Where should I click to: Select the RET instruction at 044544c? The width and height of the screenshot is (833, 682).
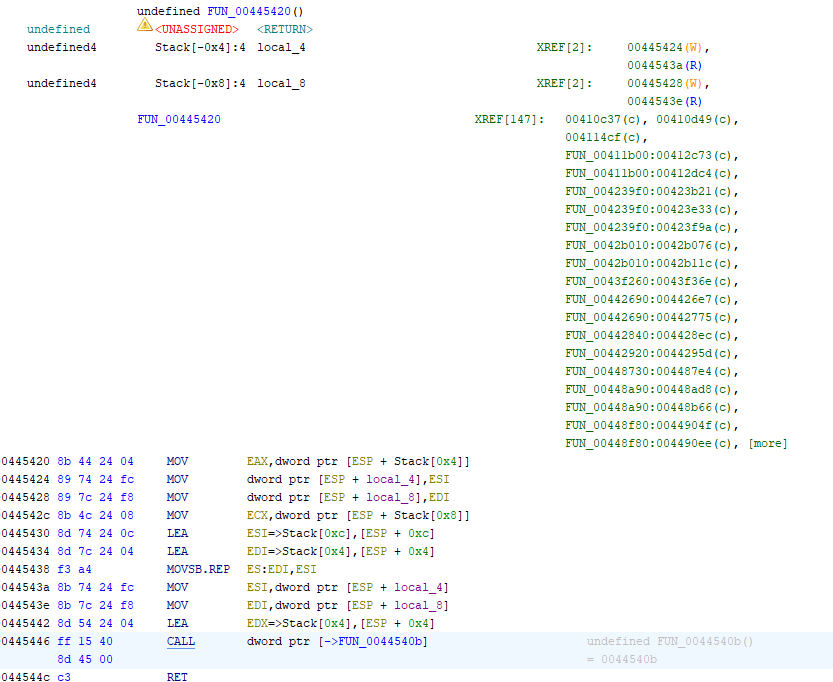177,678
